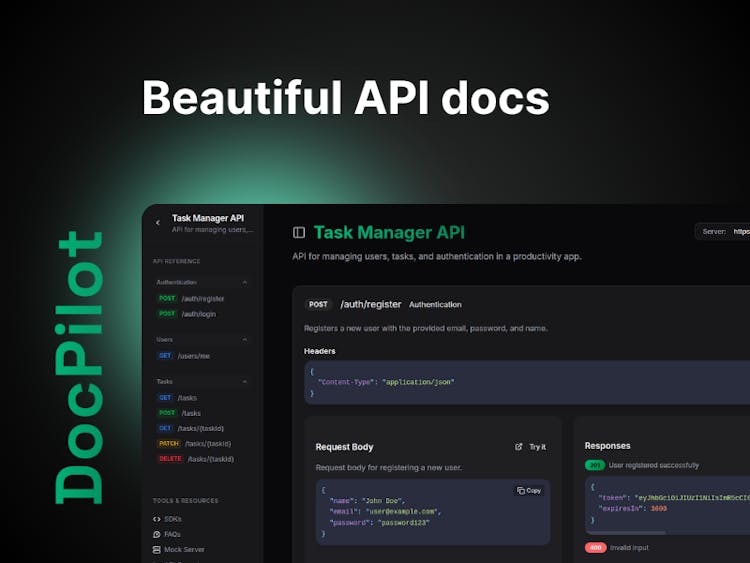Click the Headers code block
Image resolution: width=750 pixels, height=563 pixels.
click(x=527, y=383)
